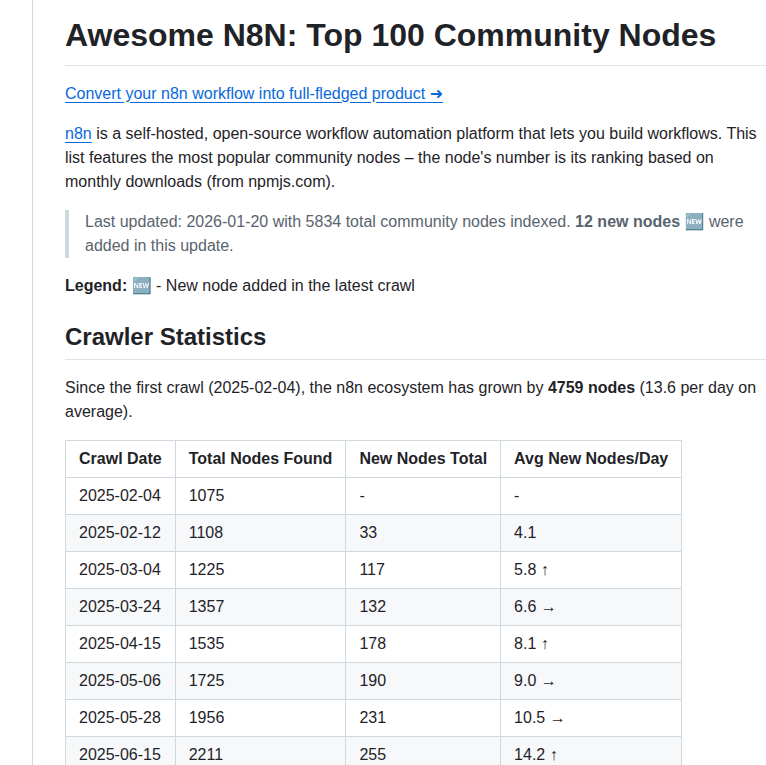
Task: Click the bold '4759 nodes' text
Action: (x=591, y=387)
